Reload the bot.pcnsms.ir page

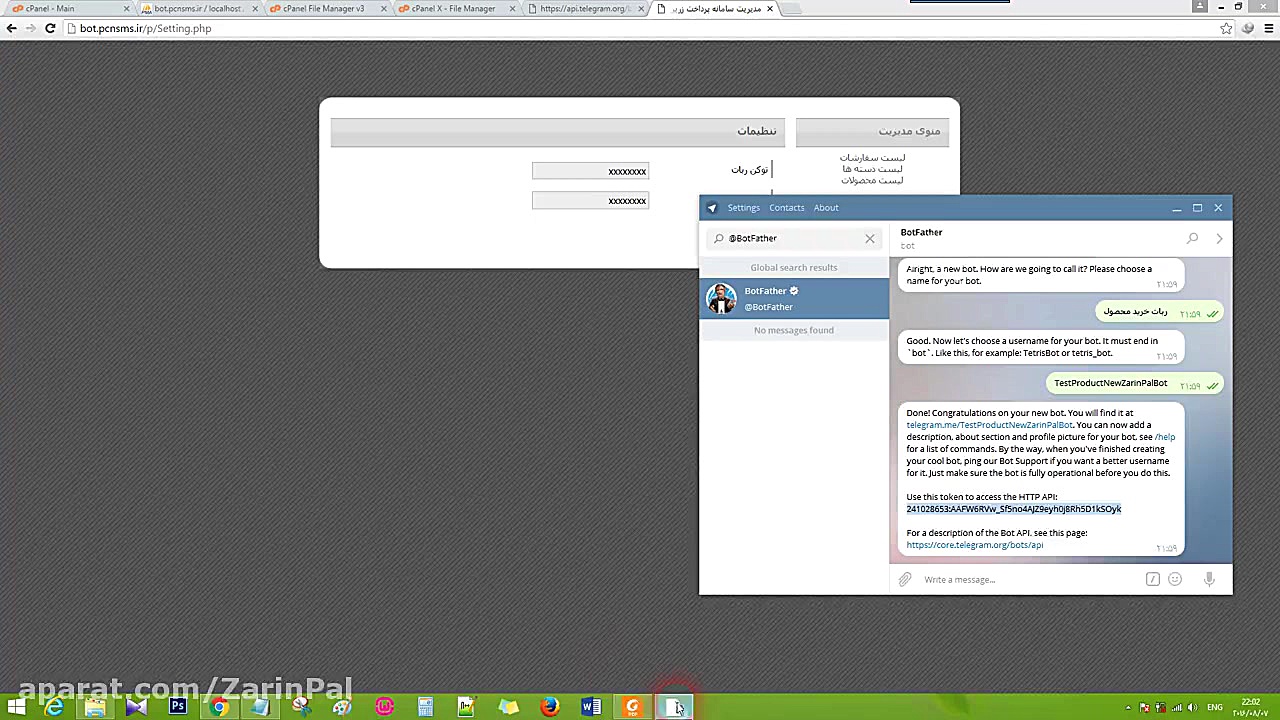(x=50, y=28)
